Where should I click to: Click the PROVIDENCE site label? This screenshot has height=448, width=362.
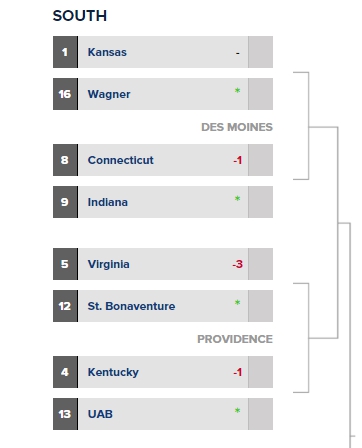click(235, 339)
